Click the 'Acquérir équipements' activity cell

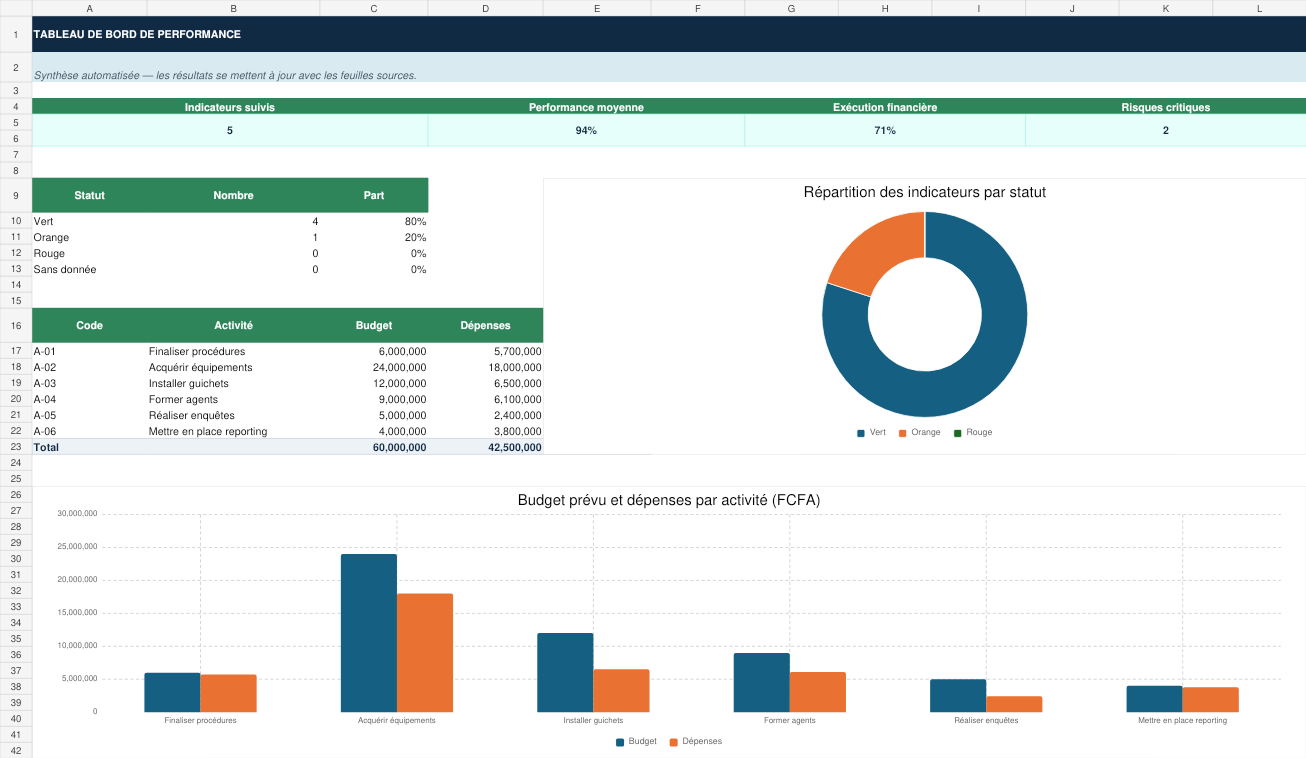click(233, 367)
